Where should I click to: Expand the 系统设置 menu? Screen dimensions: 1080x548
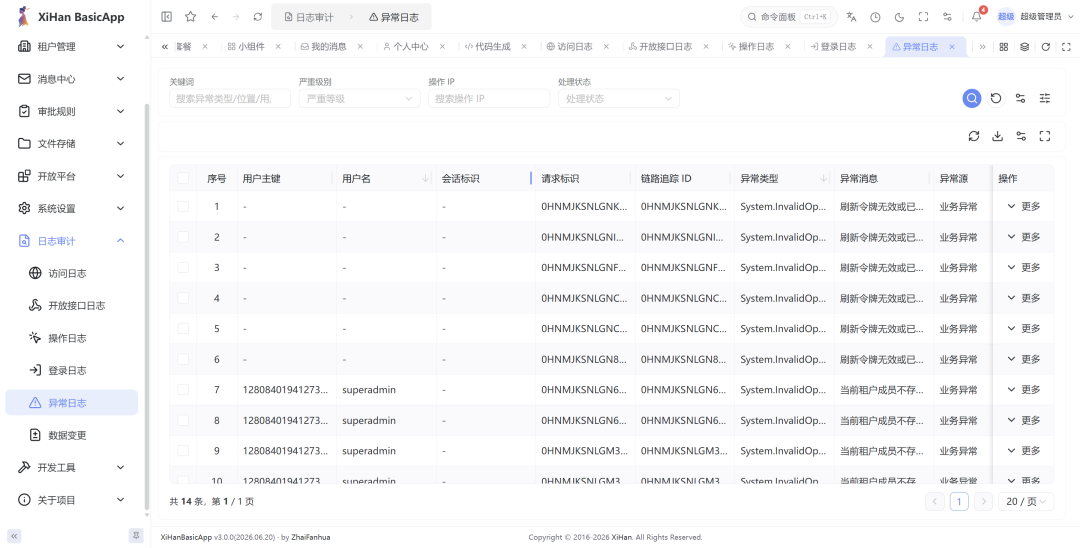(72, 209)
